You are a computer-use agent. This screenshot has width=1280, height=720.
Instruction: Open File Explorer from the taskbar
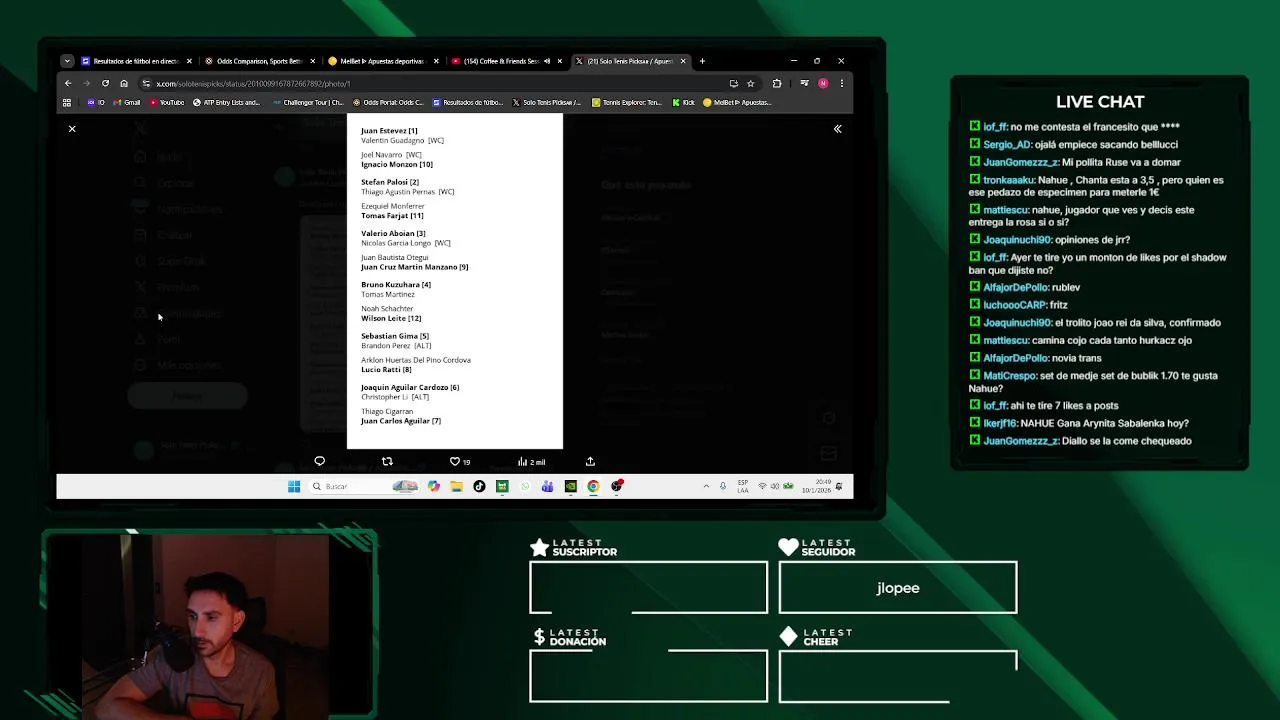456,486
